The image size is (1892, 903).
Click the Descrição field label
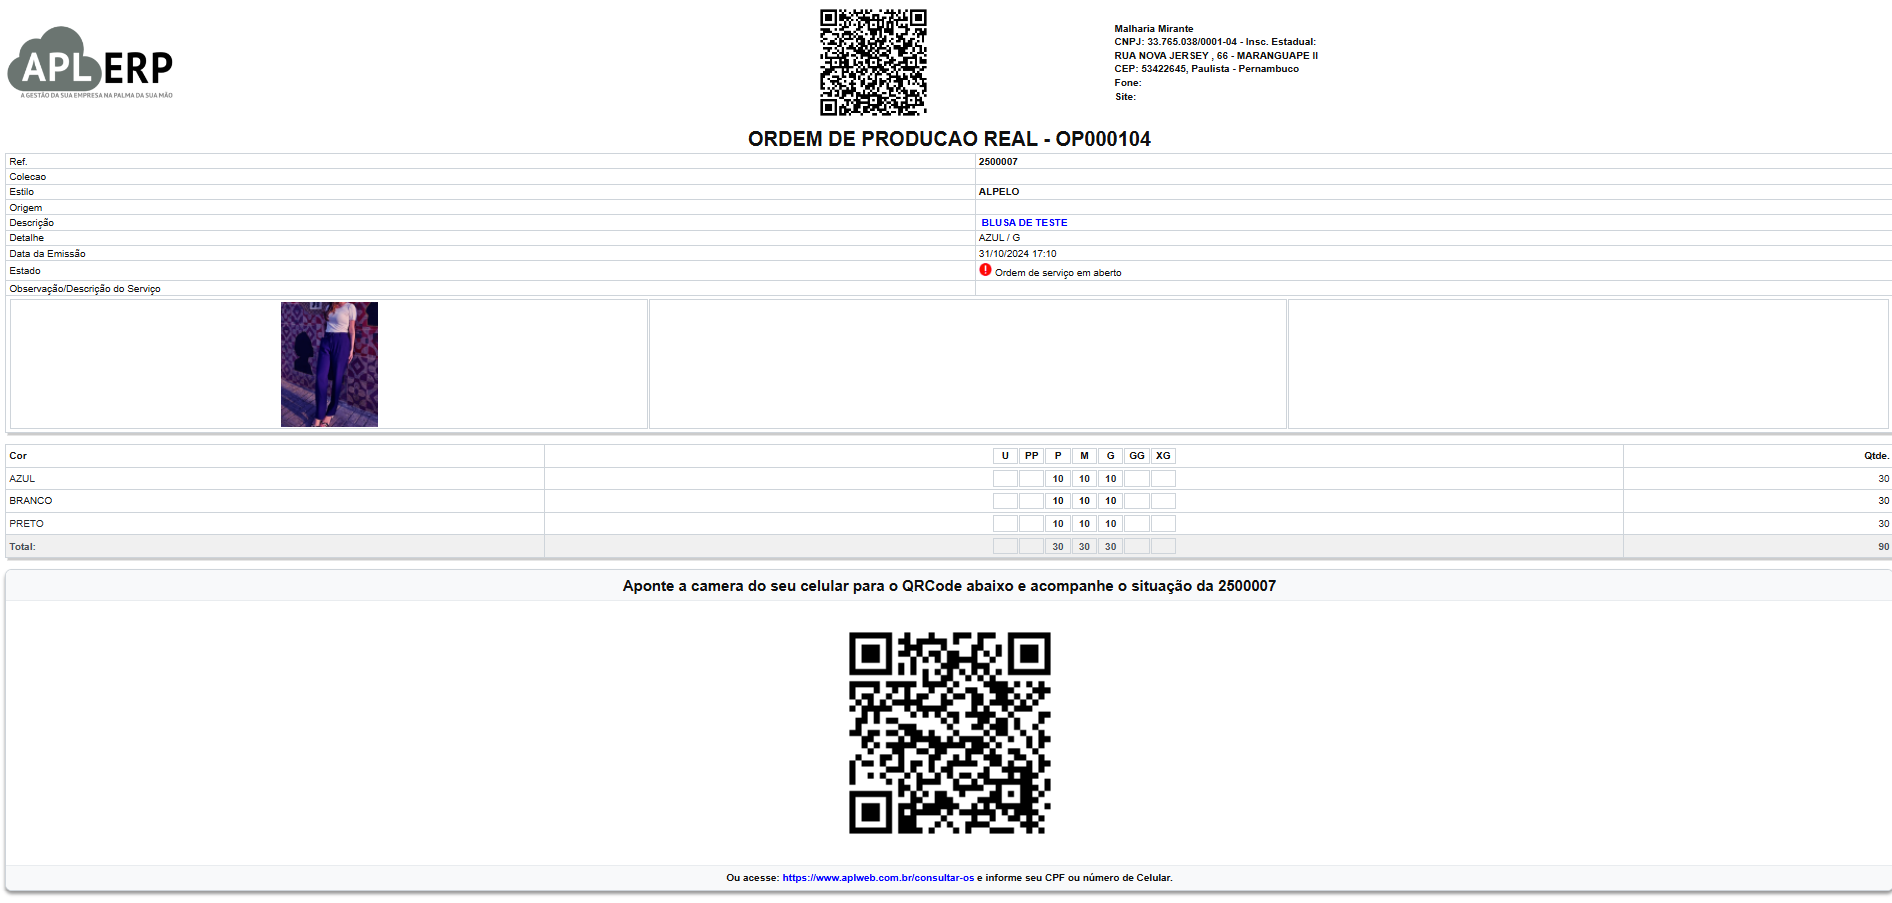(31, 223)
